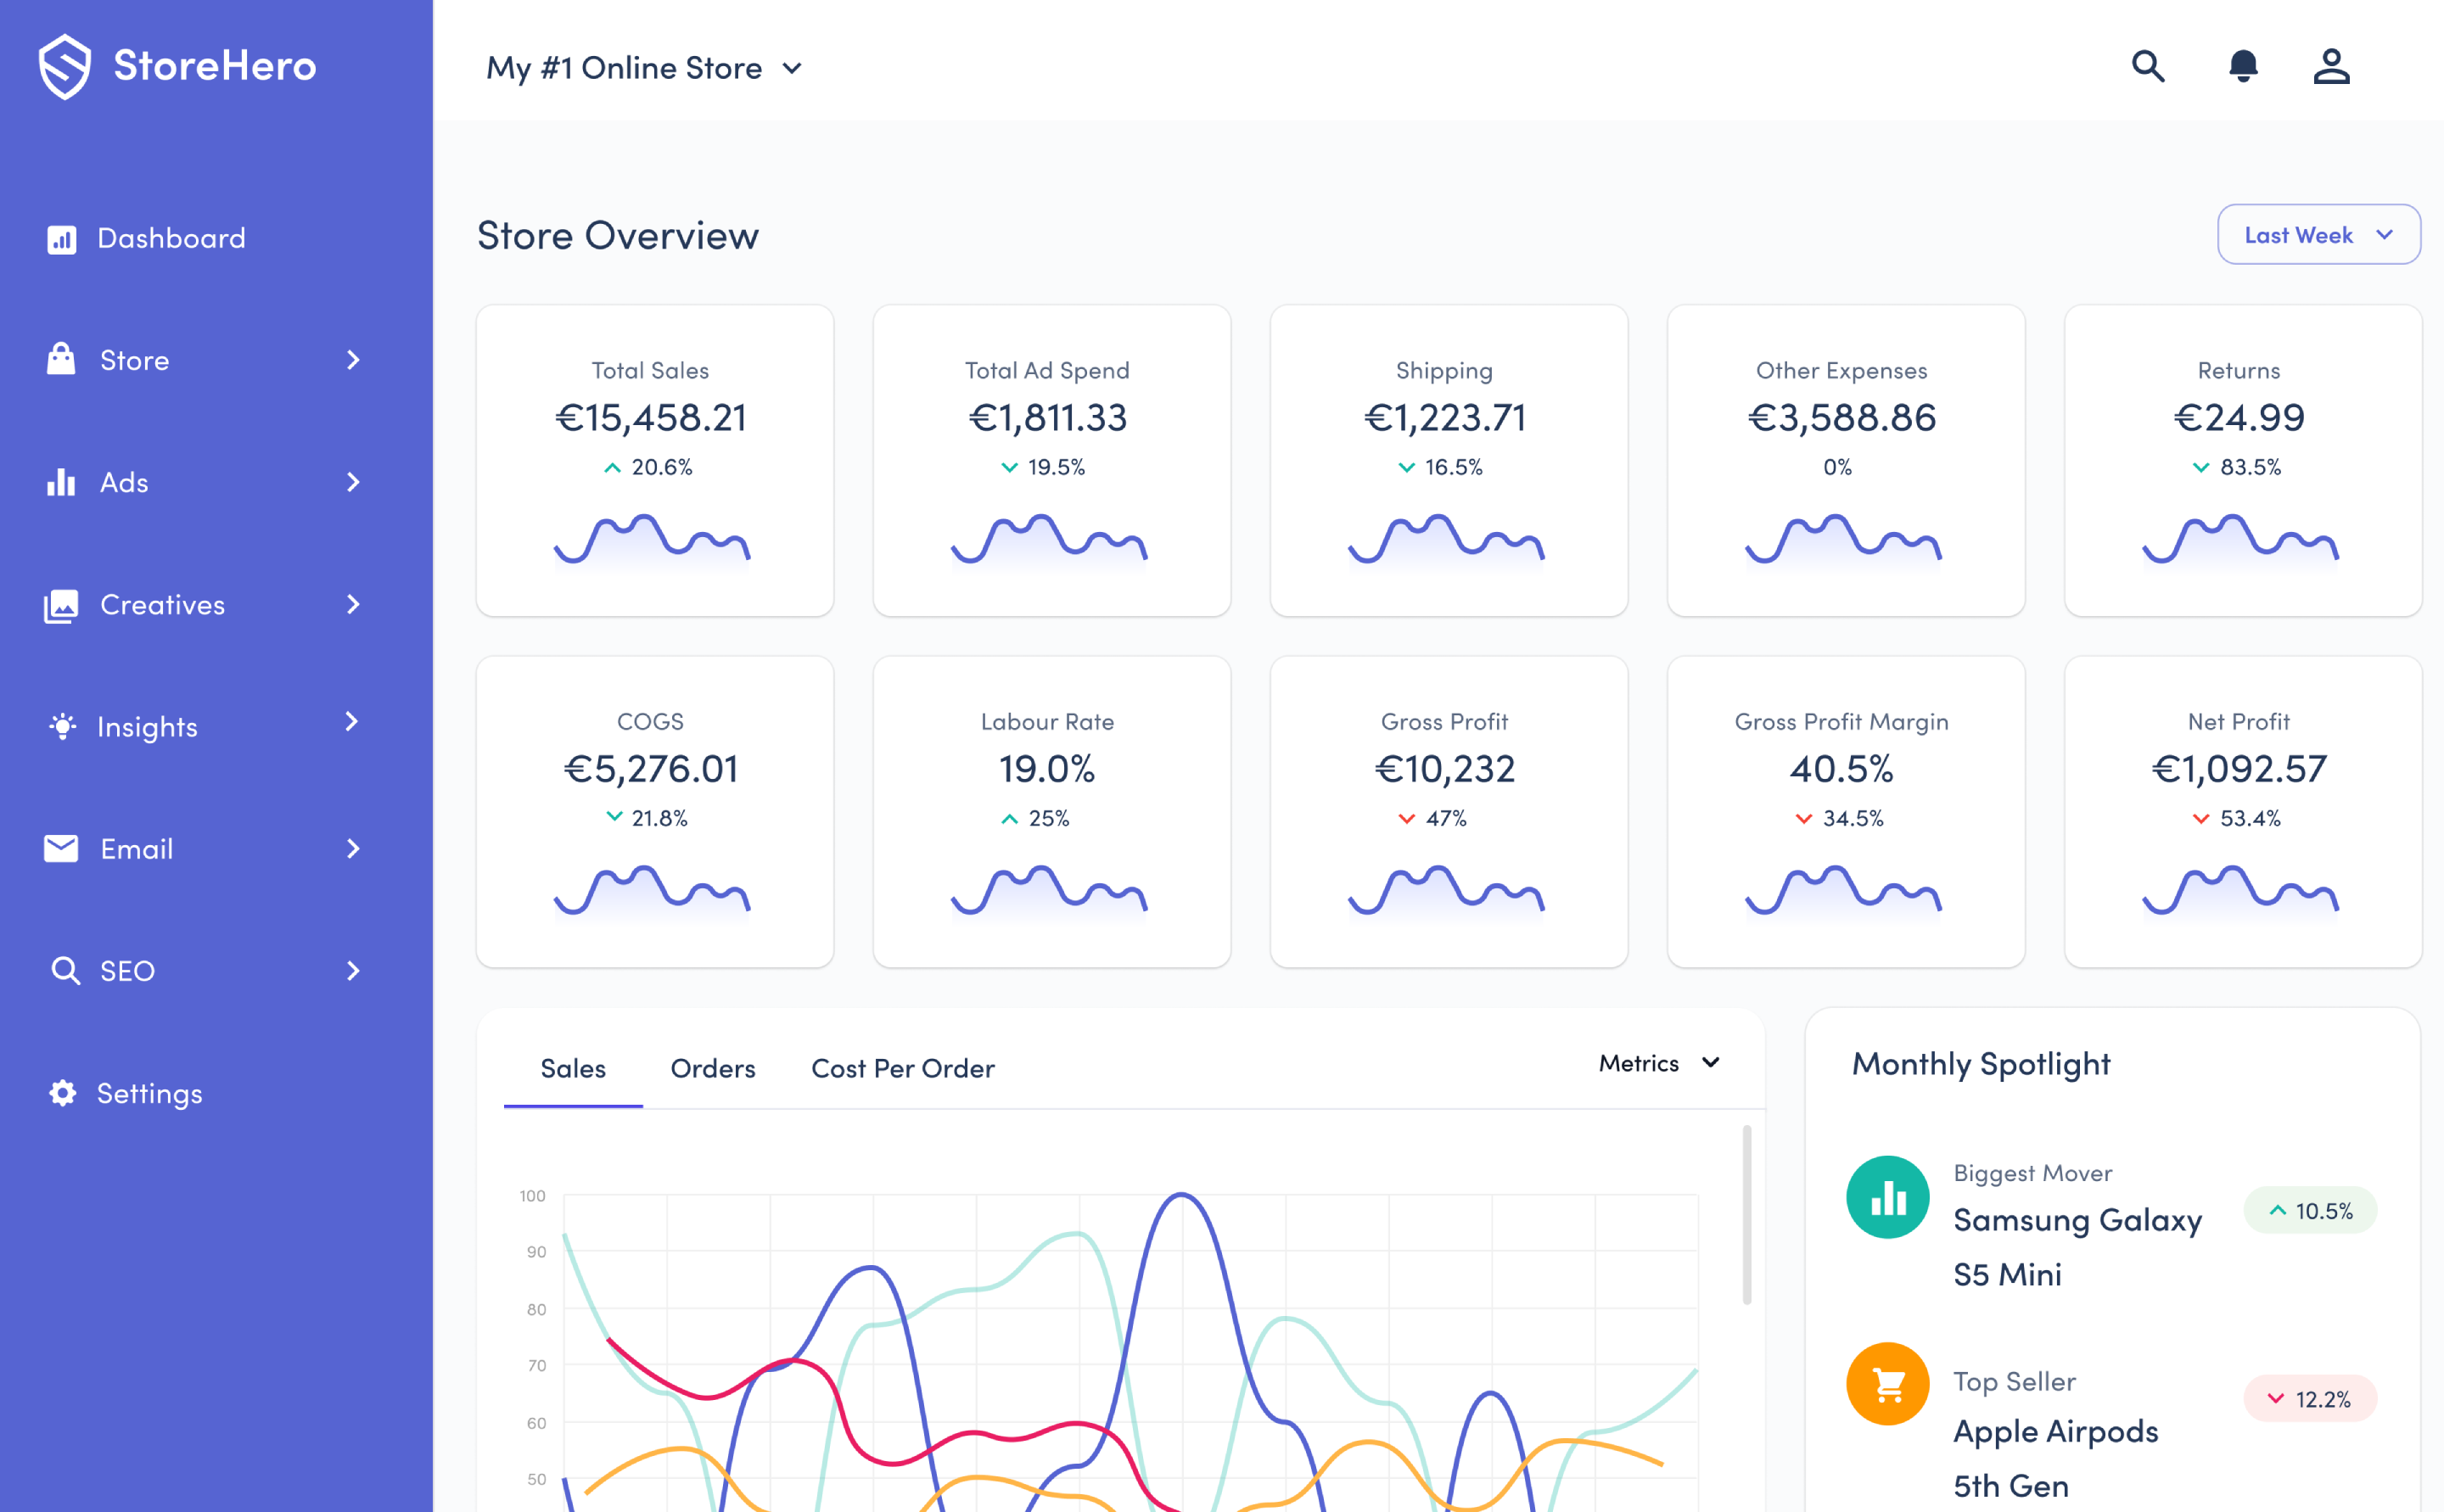
Task: Open the Last Week period dropdown
Action: pyautogui.click(x=2319, y=235)
